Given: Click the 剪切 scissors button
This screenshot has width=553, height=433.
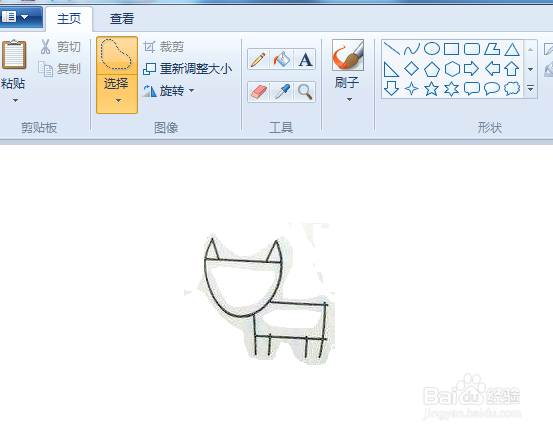Looking at the screenshot, I should click(x=60, y=47).
